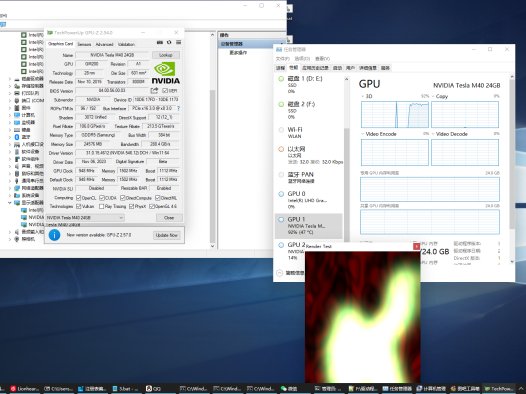Switch to GPU-Z Sensors tab
The height and width of the screenshot is (394, 526).
click(x=84, y=44)
